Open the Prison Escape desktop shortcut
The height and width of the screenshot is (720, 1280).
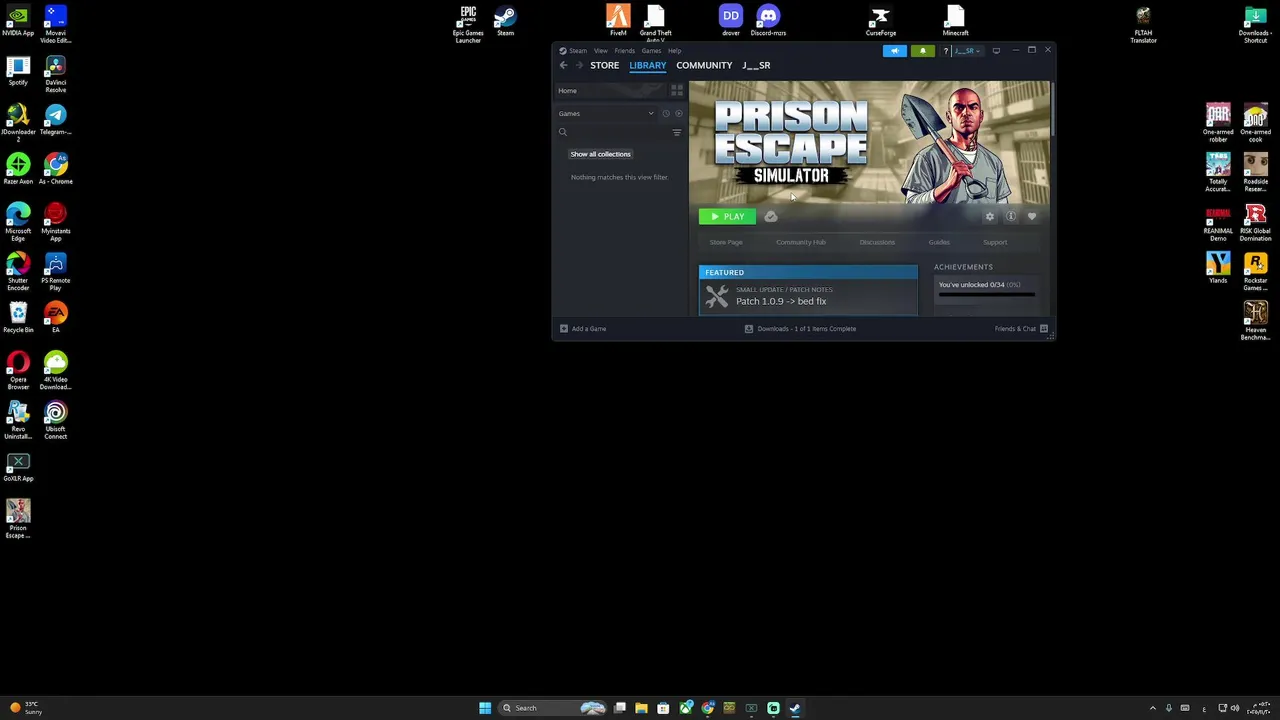point(18,520)
